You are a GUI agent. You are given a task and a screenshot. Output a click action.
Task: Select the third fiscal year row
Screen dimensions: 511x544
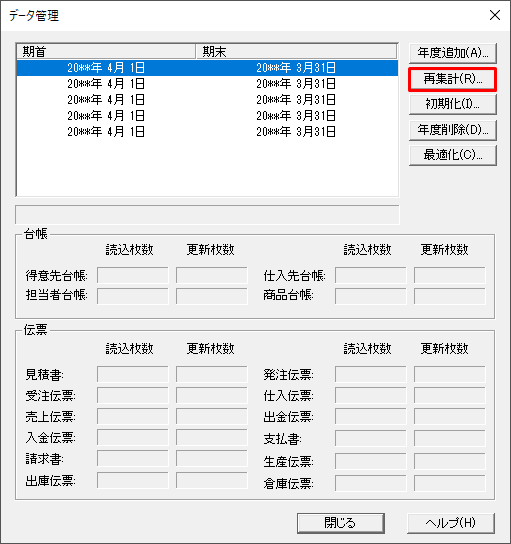point(207,100)
